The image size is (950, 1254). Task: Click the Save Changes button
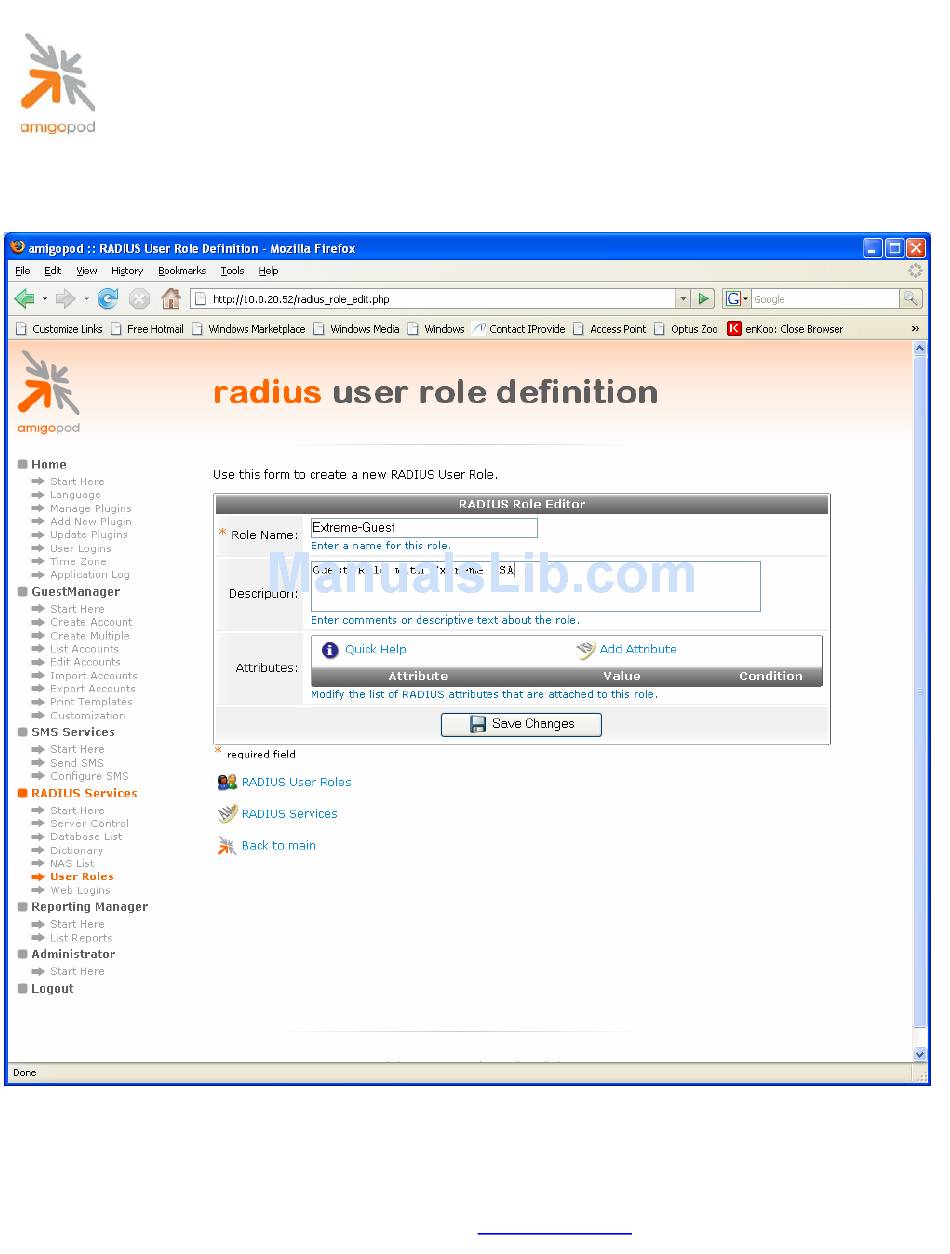[x=521, y=724]
